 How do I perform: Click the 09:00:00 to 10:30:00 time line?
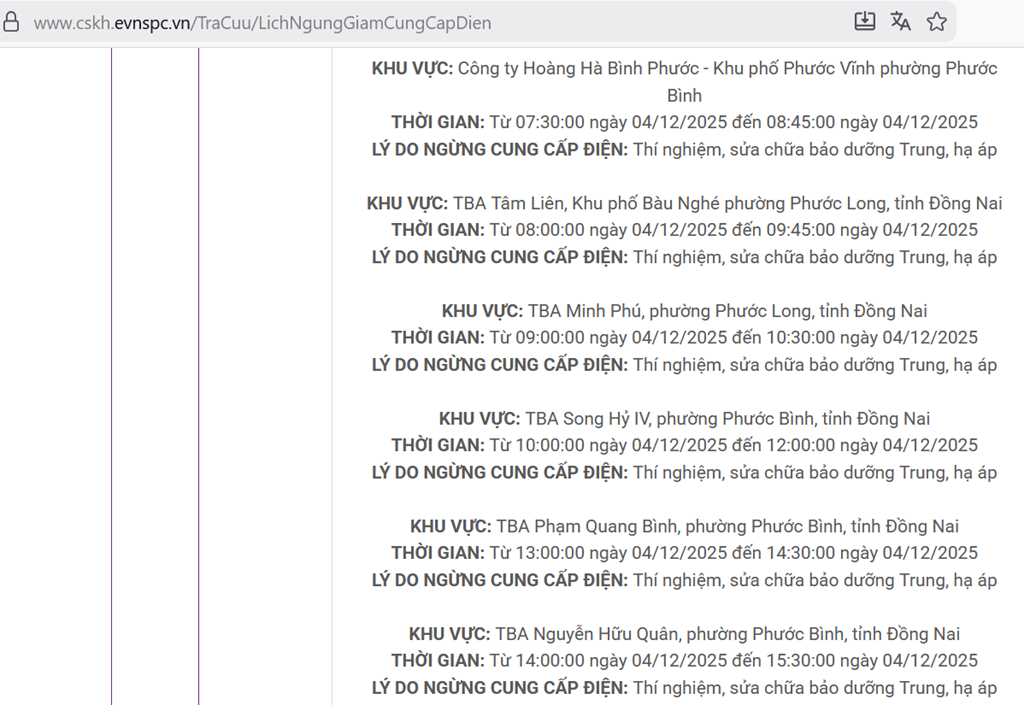pyautogui.click(x=684, y=338)
